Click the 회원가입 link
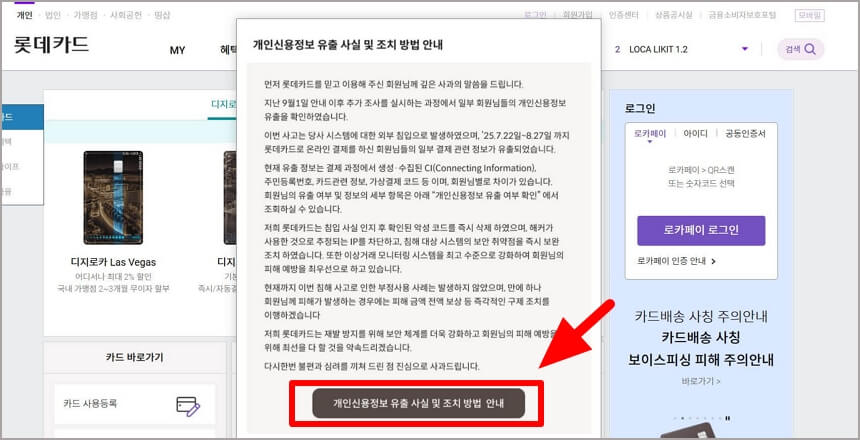This screenshot has height=440, width=860. click(x=578, y=15)
